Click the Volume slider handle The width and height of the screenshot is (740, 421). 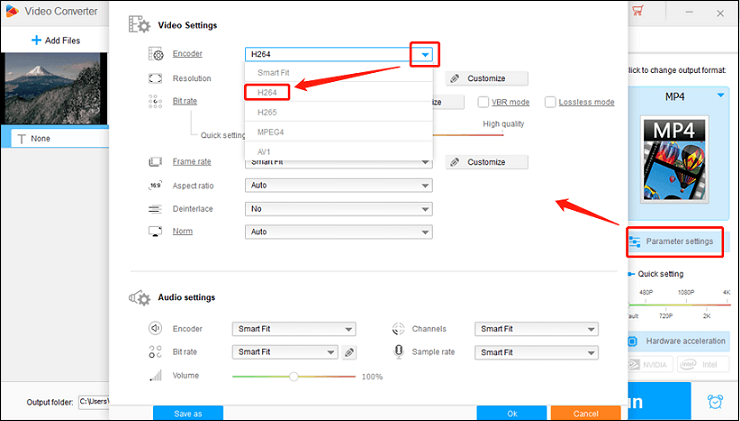click(294, 377)
